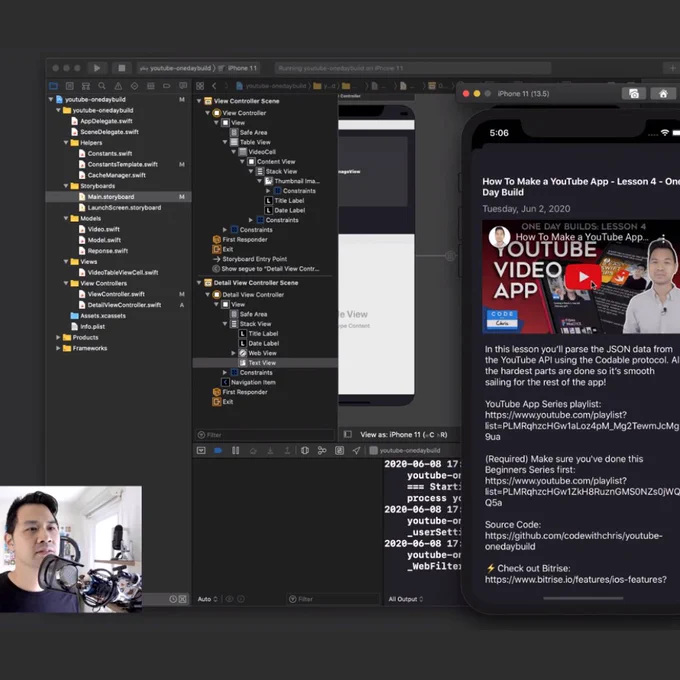Go back using jump bar back arrow
Image resolution: width=680 pixels, height=680 pixels.
[x=214, y=86]
